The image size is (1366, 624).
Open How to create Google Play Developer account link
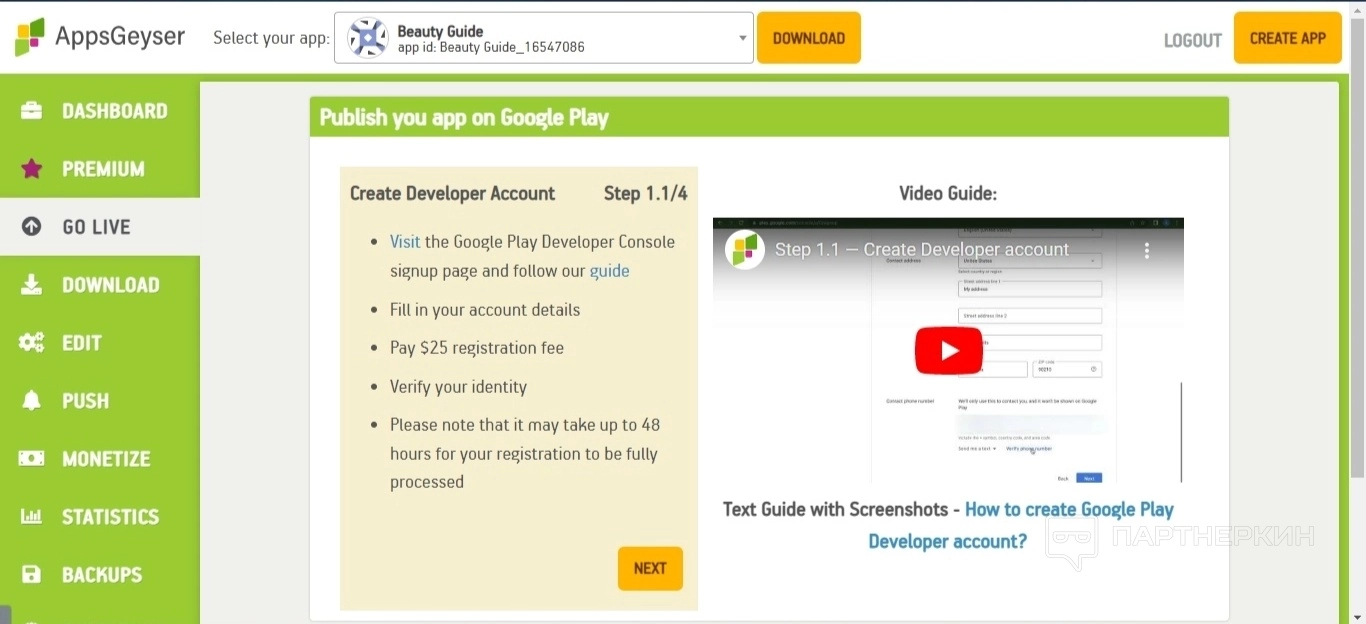(x=1020, y=525)
